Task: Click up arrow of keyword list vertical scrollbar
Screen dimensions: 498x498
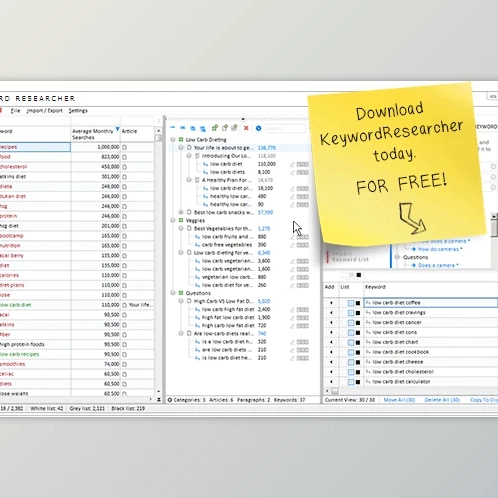Action: coord(159,131)
